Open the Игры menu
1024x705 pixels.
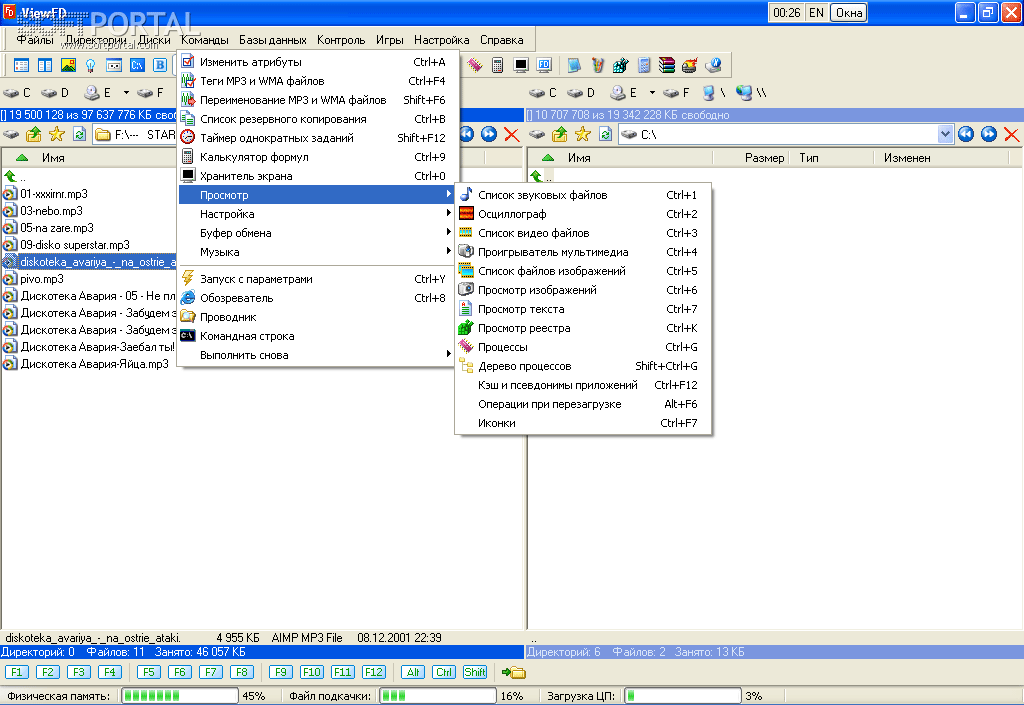tap(389, 40)
